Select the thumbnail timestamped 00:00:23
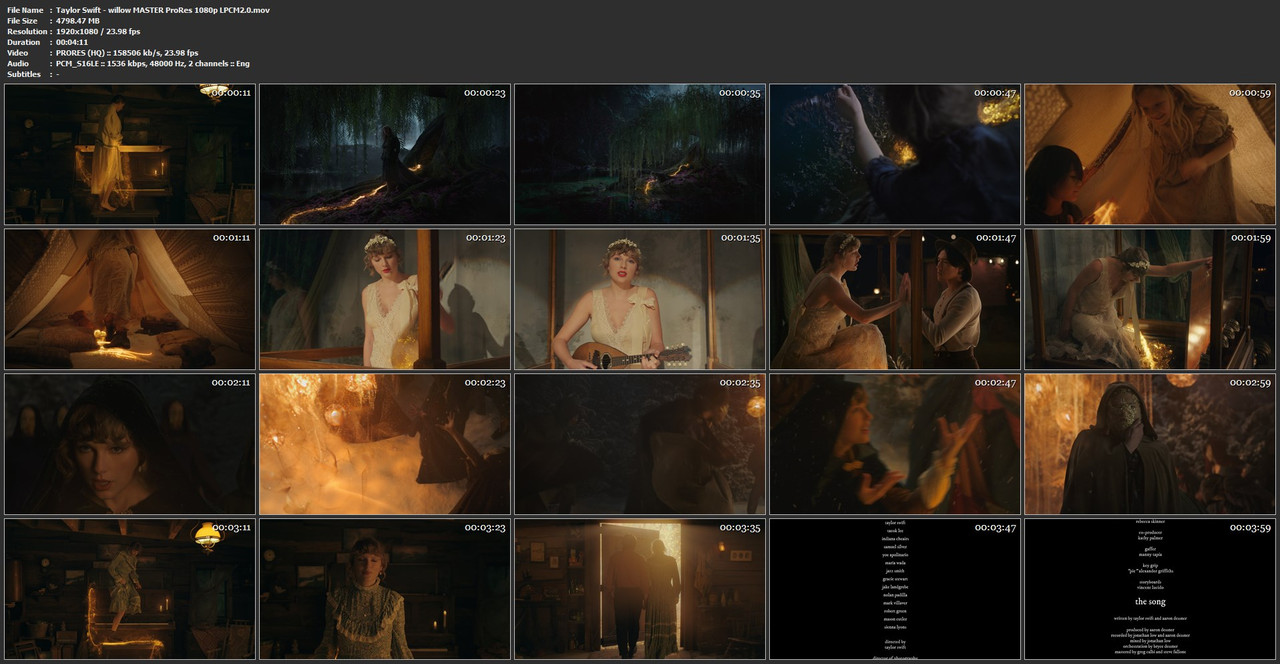1280x664 pixels. [385, 154]
